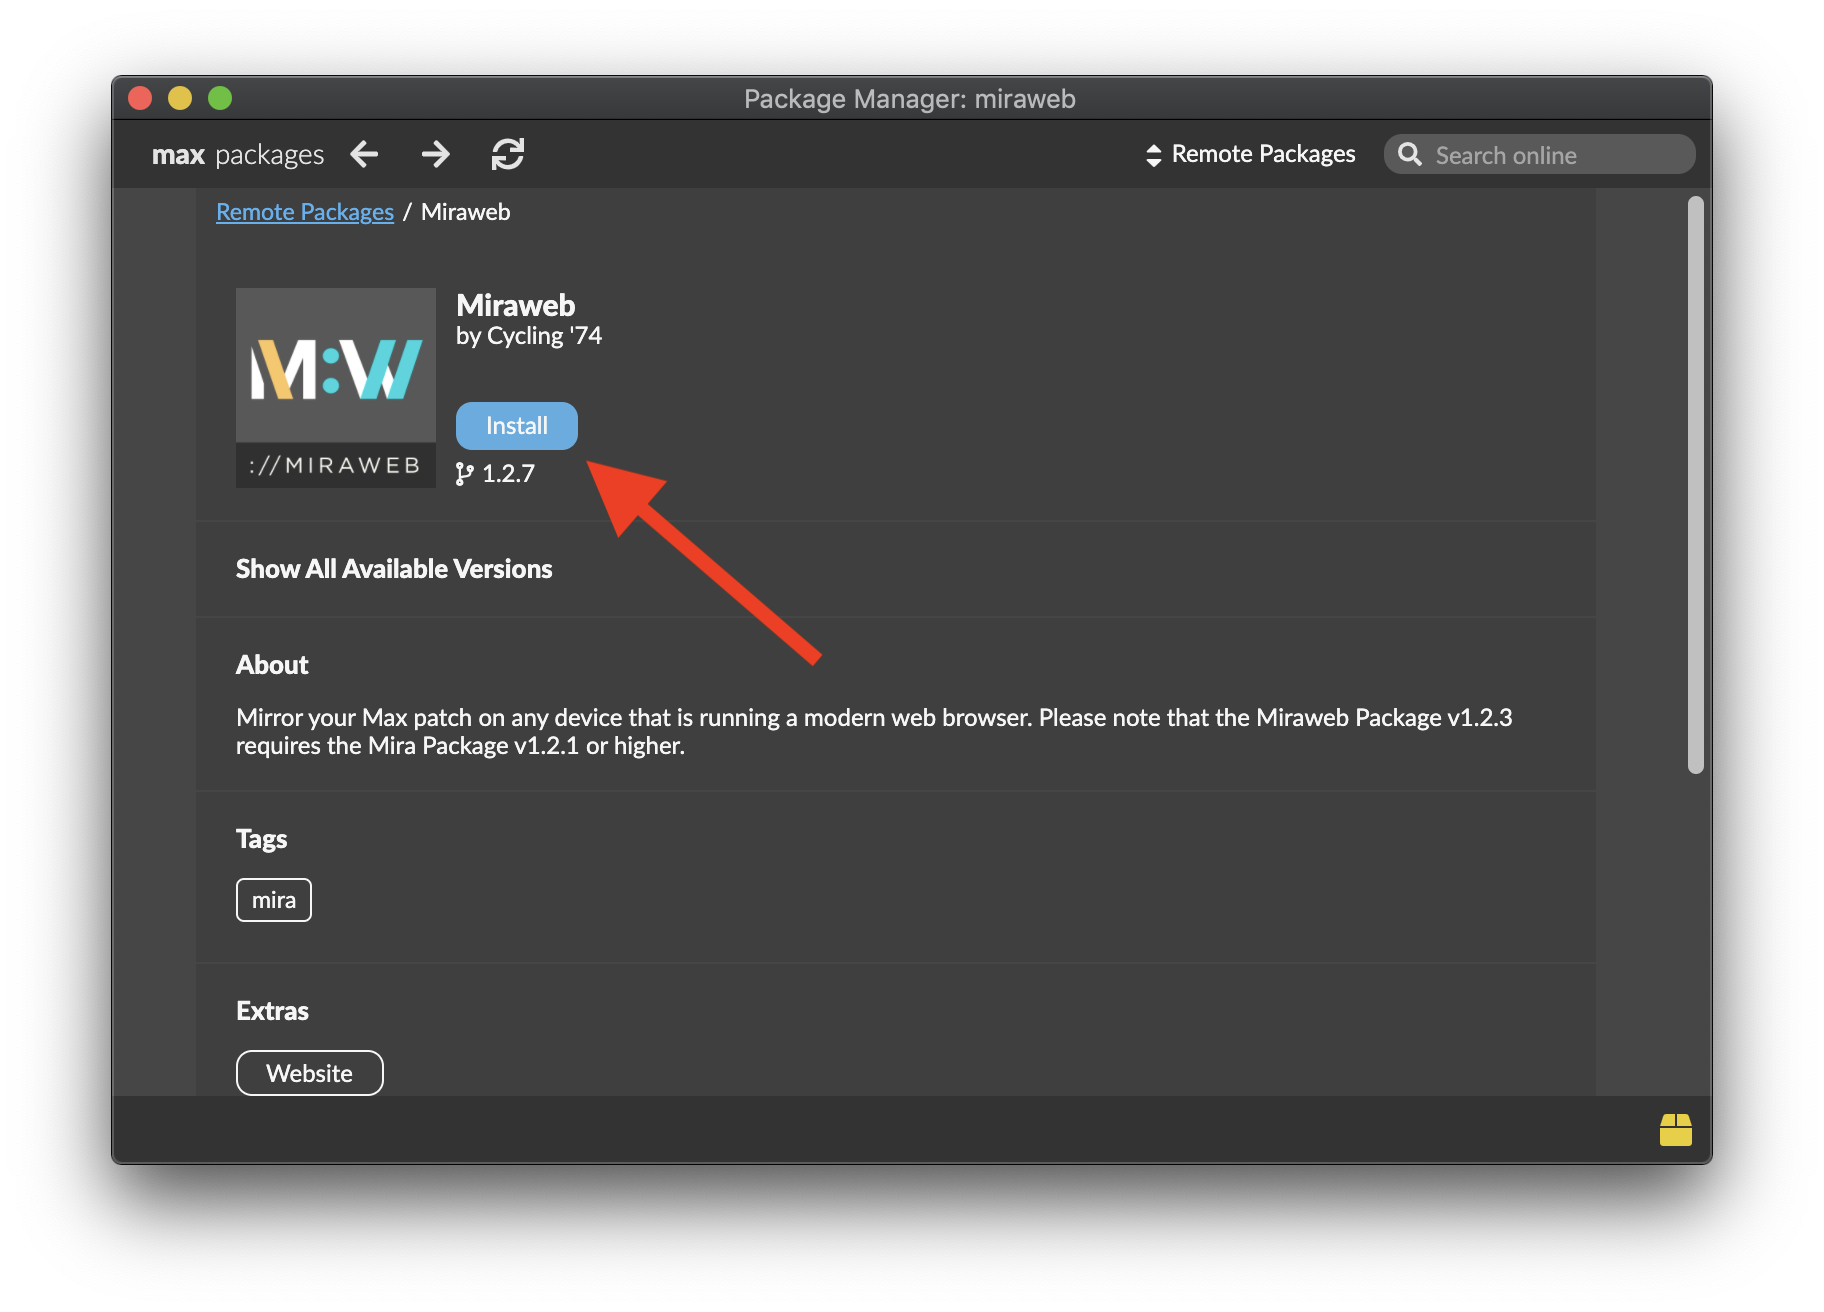Refresh the package list with reload icon
This screenshot has height=1312, width=1824.
click(508, 154)
